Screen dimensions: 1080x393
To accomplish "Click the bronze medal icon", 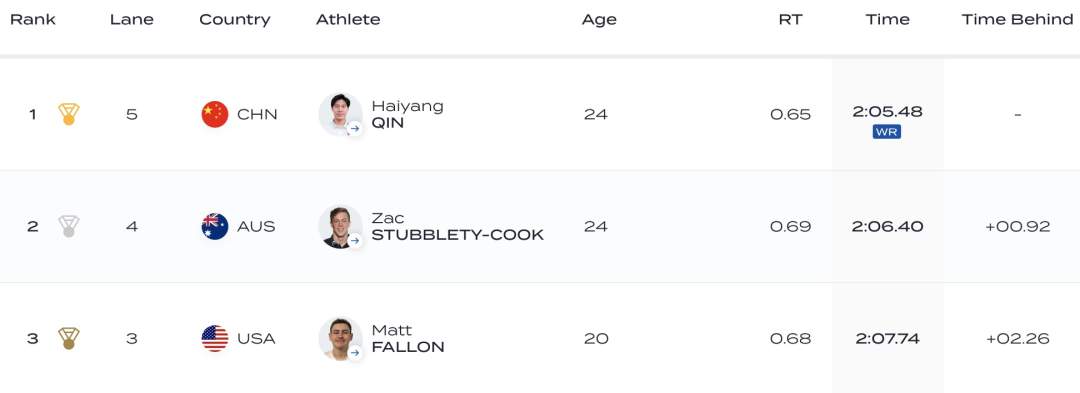I will (69, 339).
